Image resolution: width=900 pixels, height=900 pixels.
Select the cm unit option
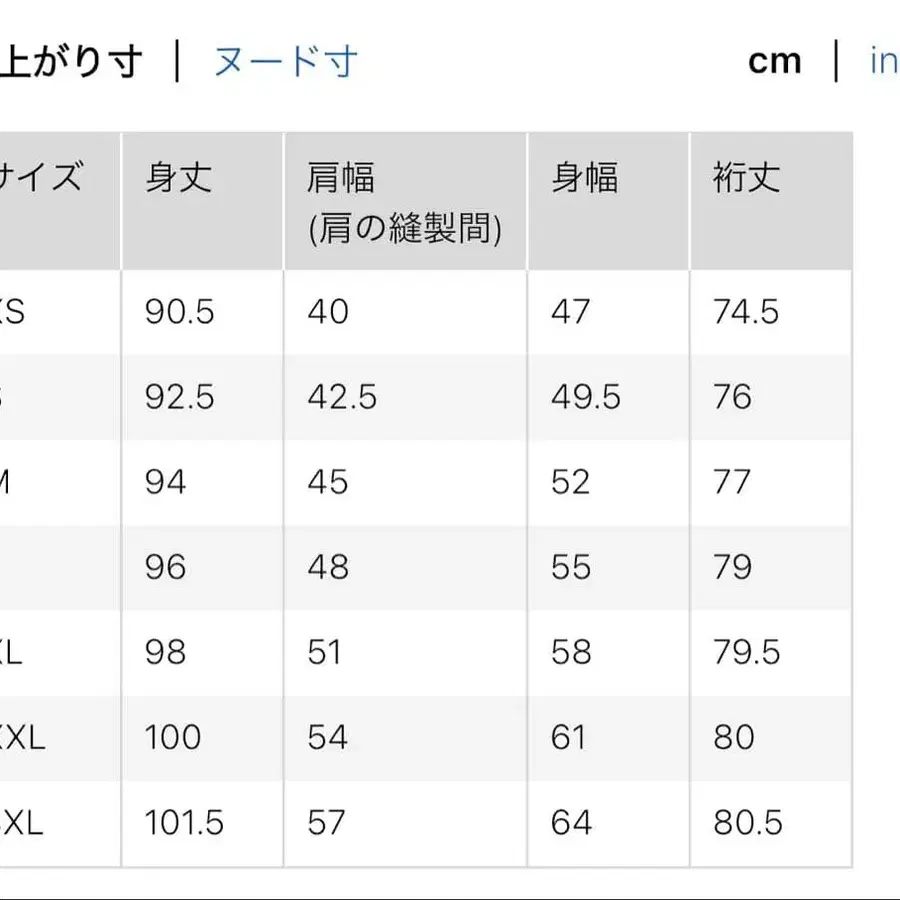point(776,60)
